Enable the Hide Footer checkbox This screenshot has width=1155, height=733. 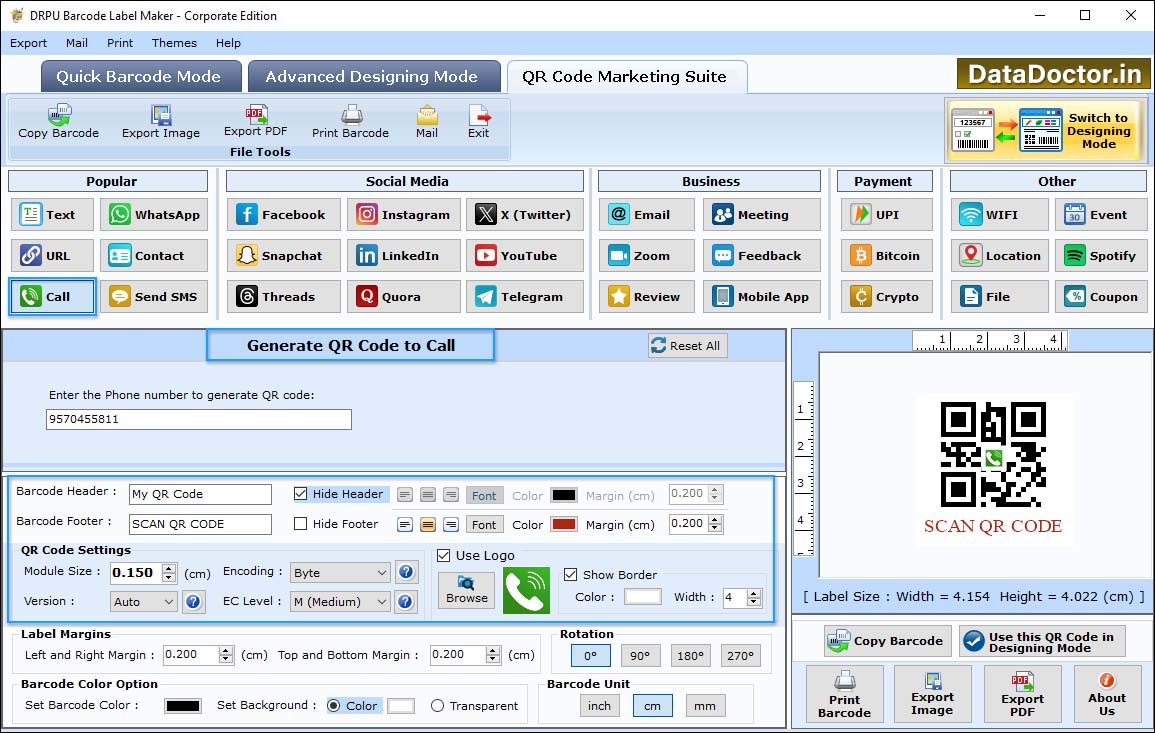coord(301,524)
